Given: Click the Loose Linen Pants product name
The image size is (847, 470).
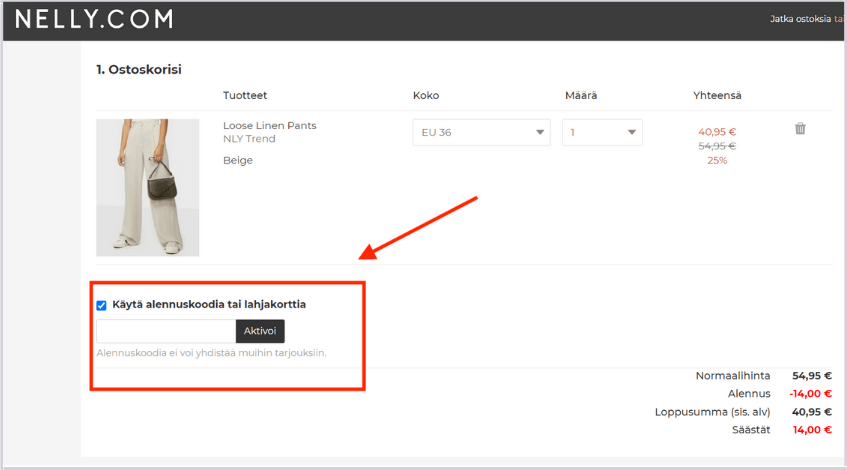Looking at the screenshot, I should coord(269,126).
